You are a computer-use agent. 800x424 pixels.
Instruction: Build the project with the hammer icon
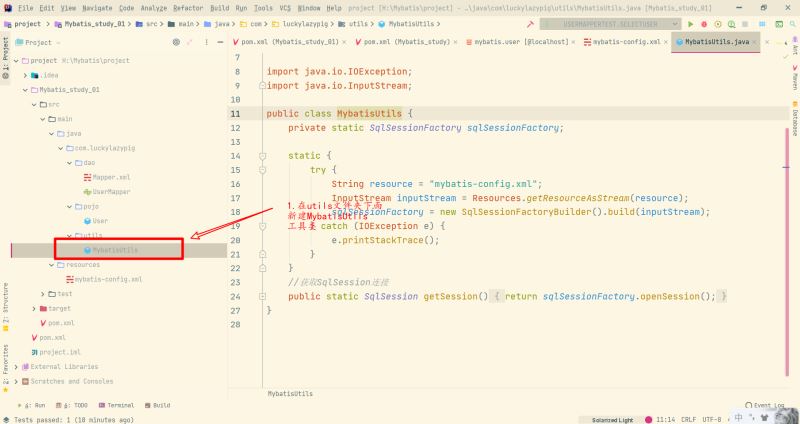530,24
